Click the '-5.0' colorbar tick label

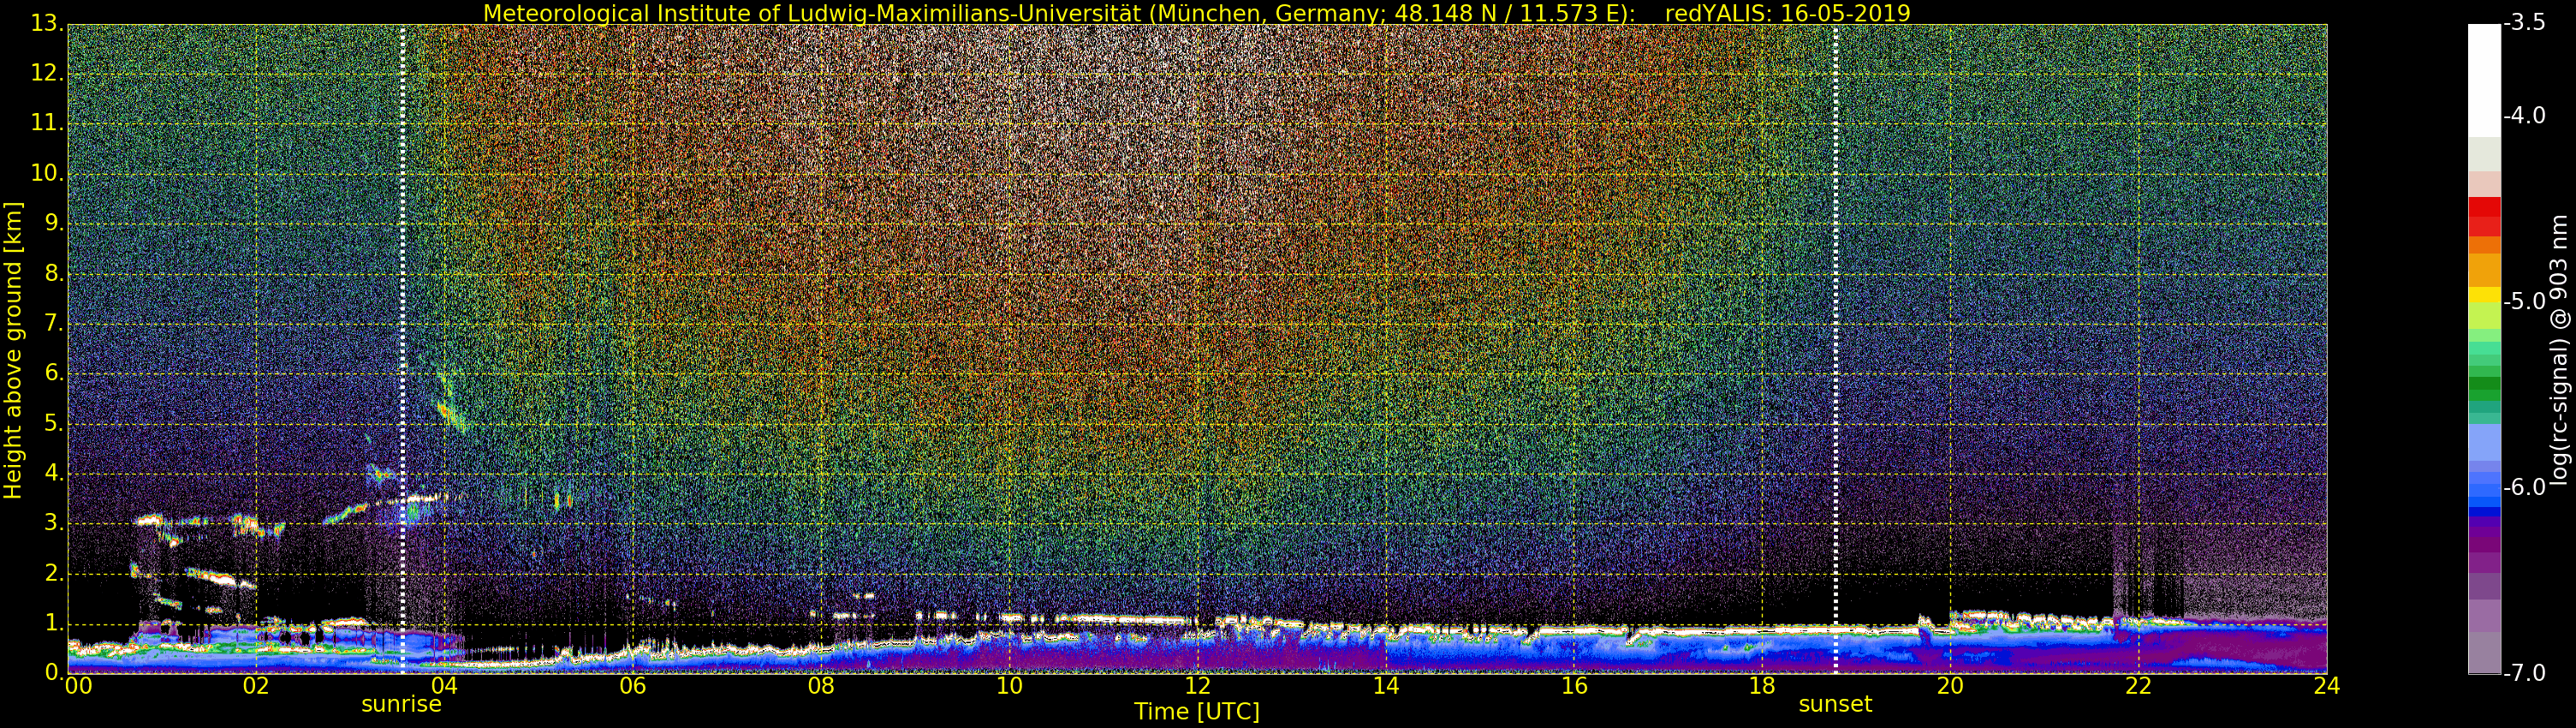coord(2525,301)
